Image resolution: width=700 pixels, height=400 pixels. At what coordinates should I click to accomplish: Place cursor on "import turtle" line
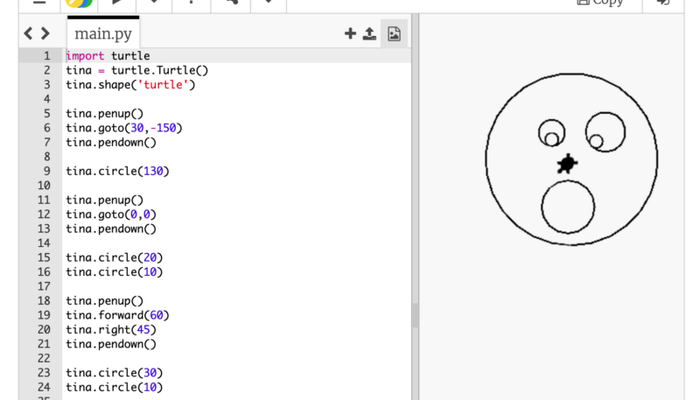(x=108, y=56)
